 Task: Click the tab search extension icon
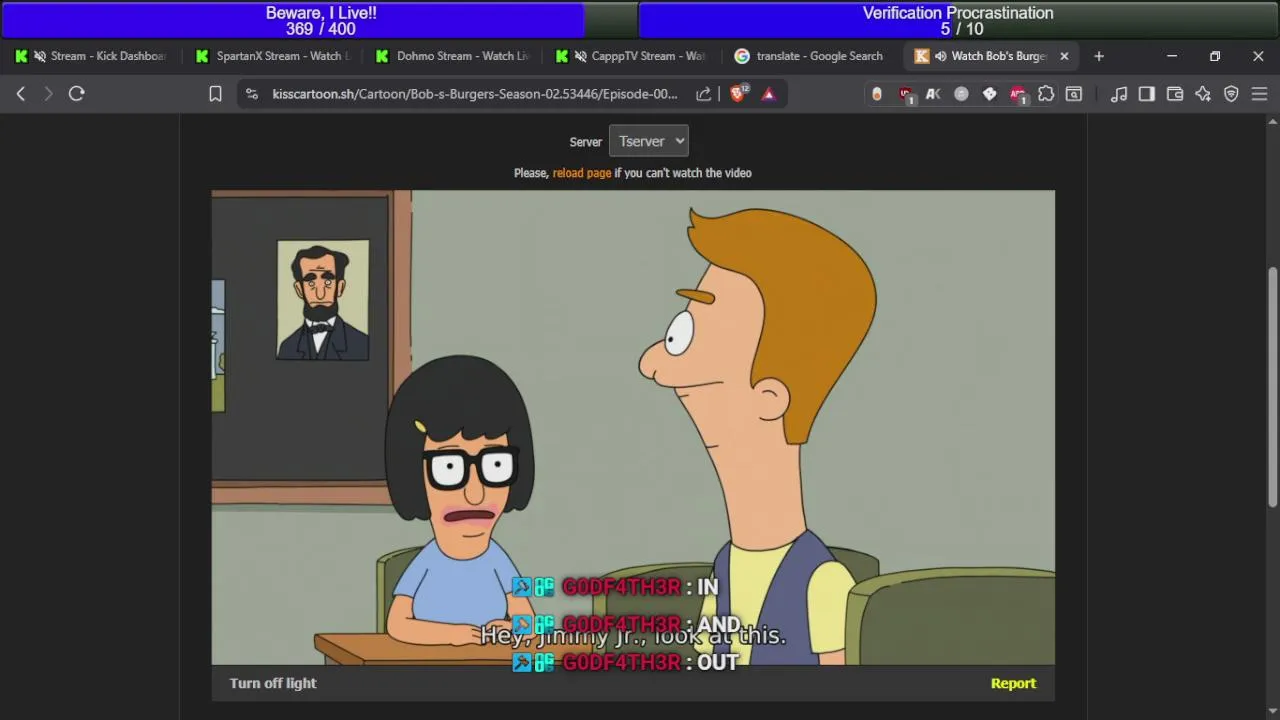(x=1074, y=94)
